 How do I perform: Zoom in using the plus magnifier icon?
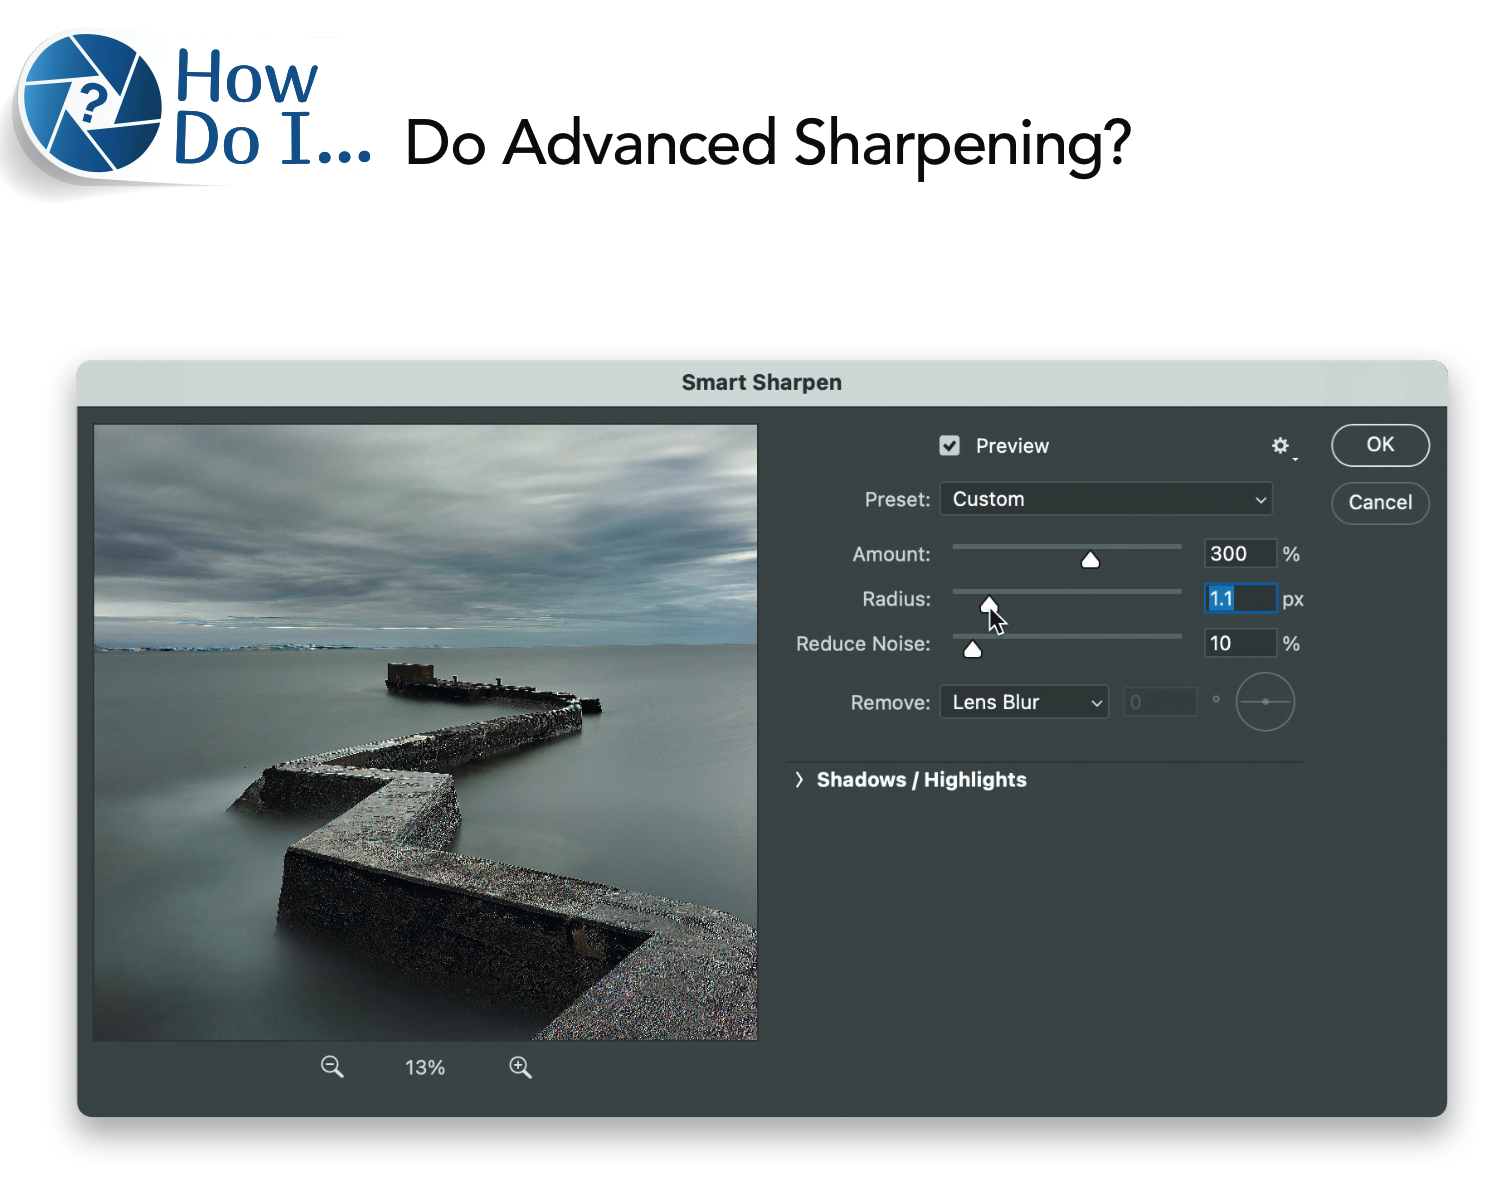pyautogui.click(x=520, y=1067)
